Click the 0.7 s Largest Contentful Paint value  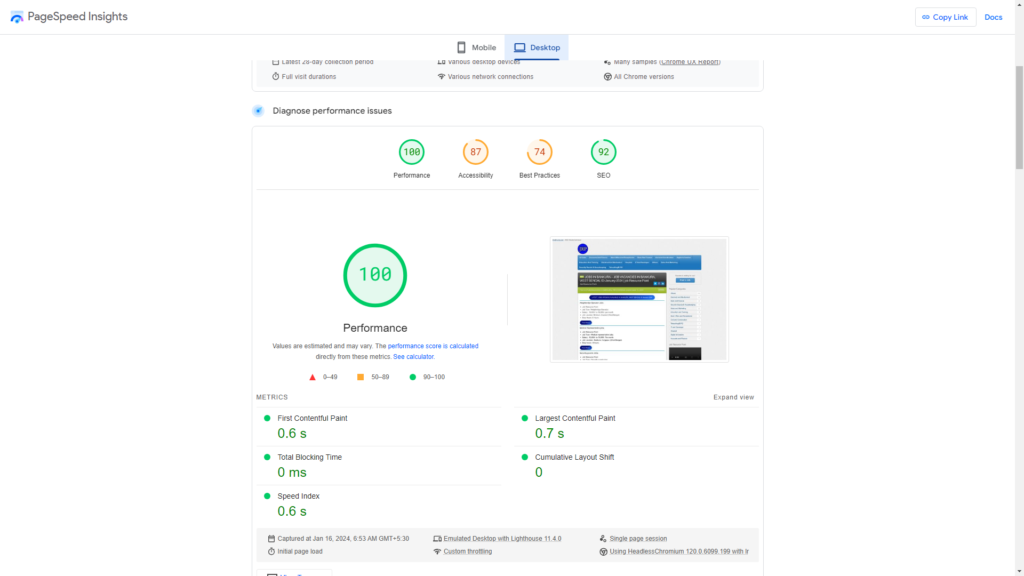pos(549,434)
